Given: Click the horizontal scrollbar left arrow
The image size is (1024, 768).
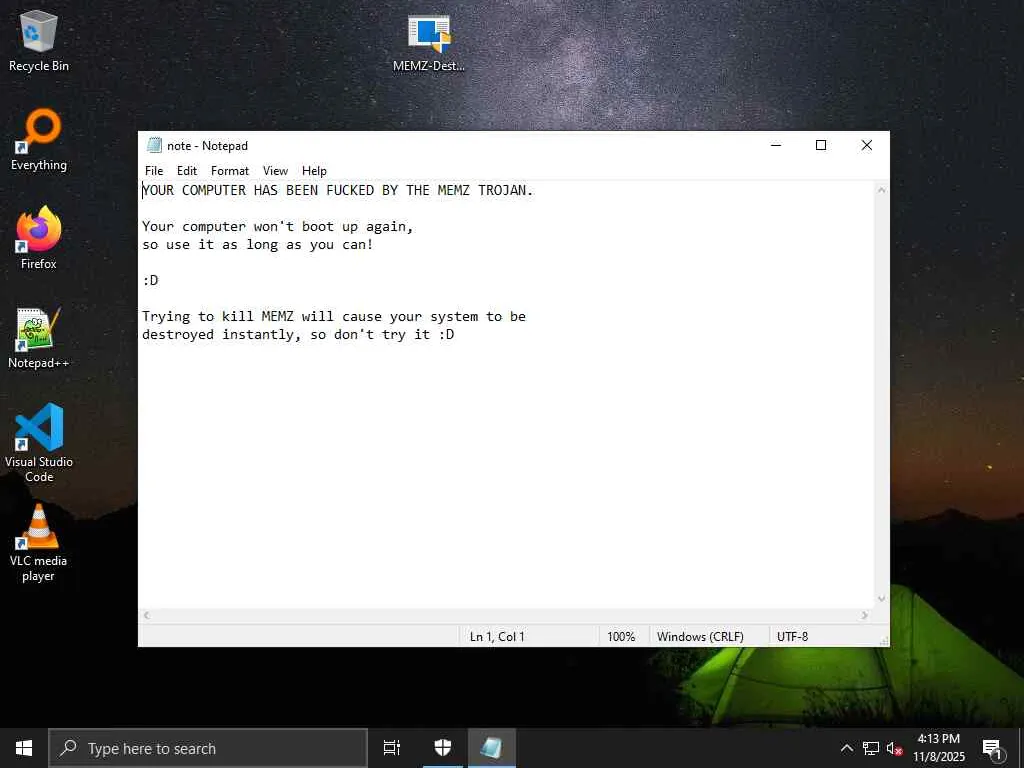Looking at the screenshot, I should click(147, 615).
